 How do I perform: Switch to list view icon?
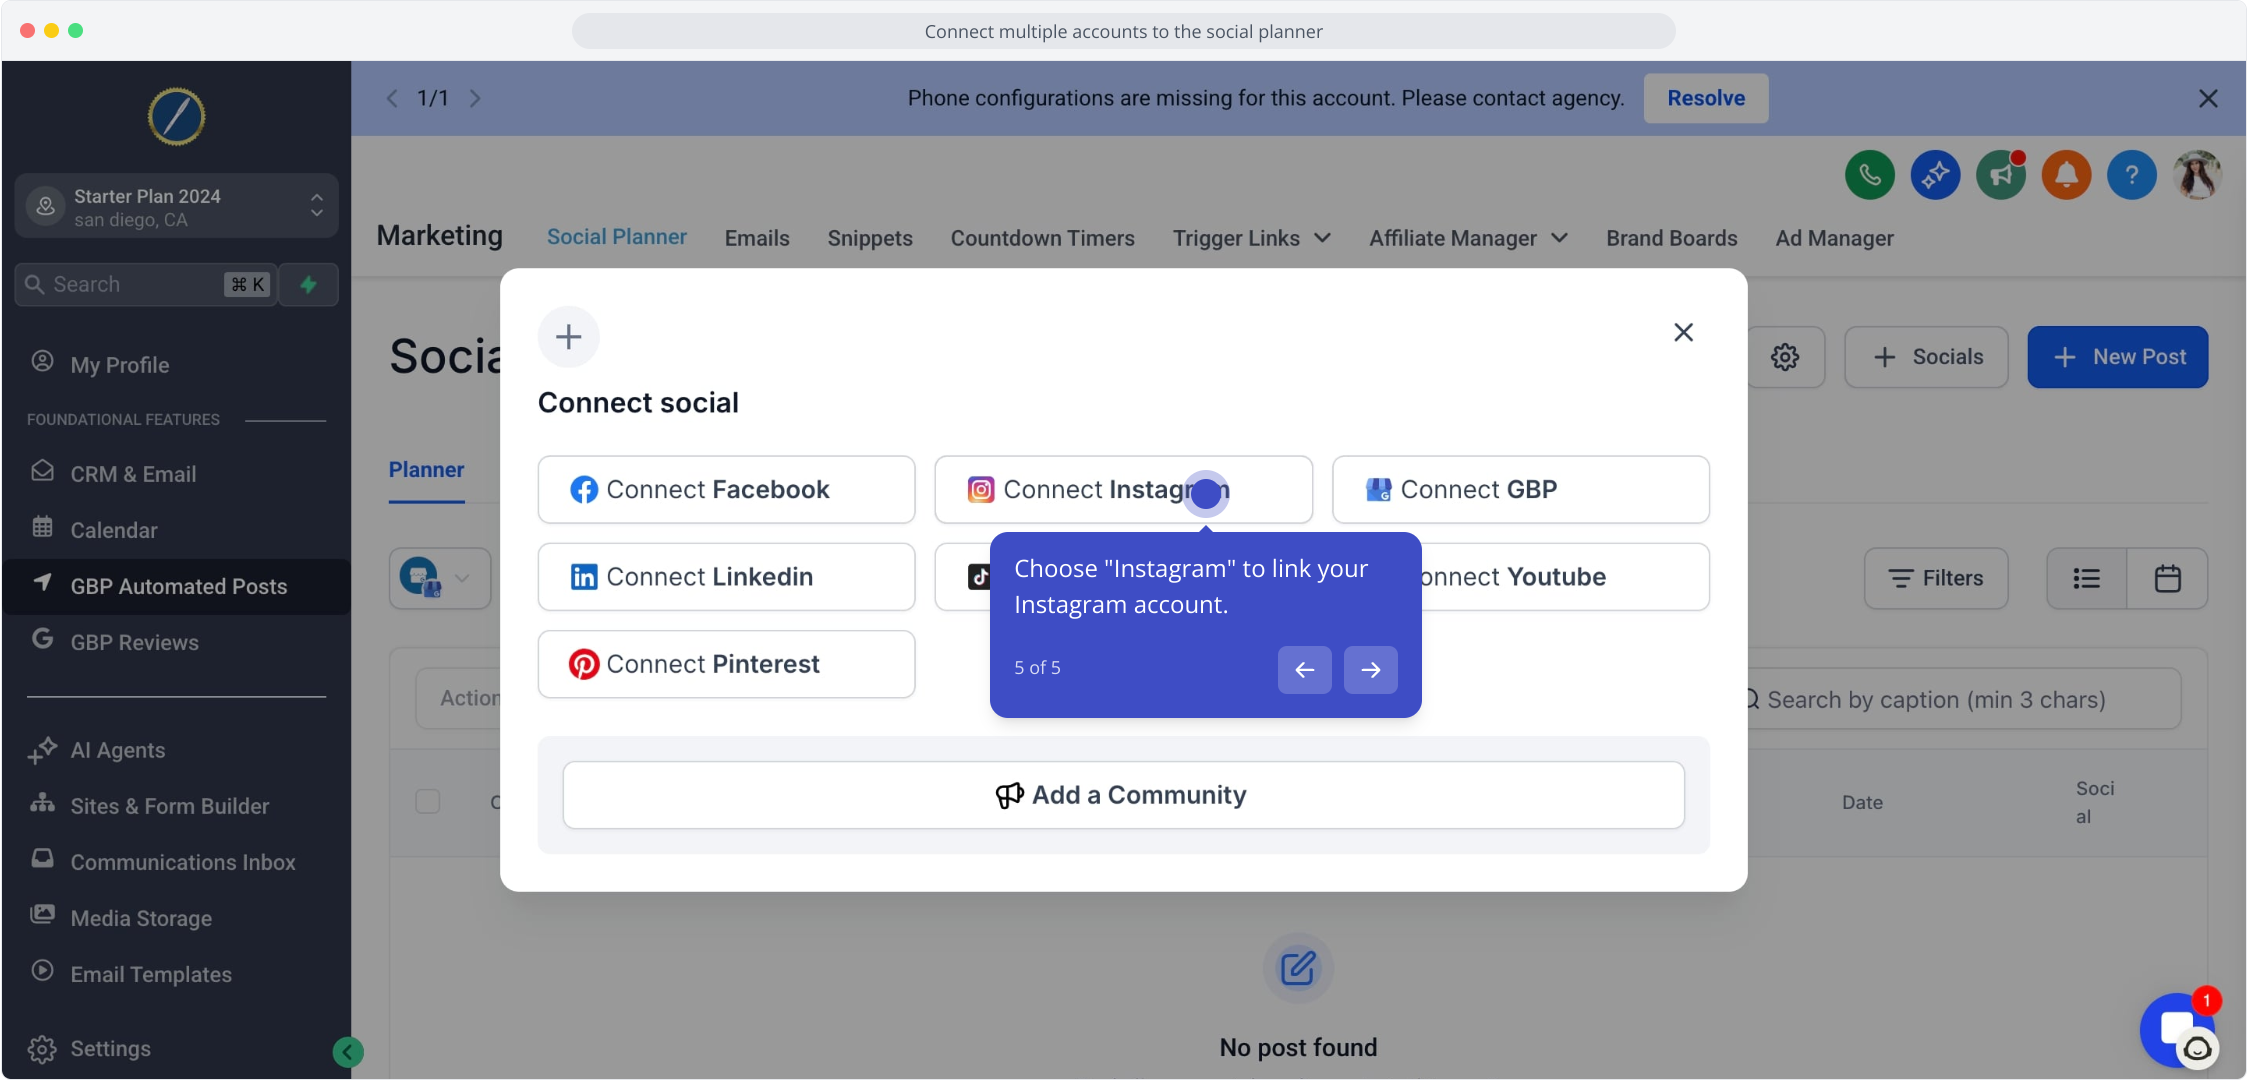coord(2087,578)
